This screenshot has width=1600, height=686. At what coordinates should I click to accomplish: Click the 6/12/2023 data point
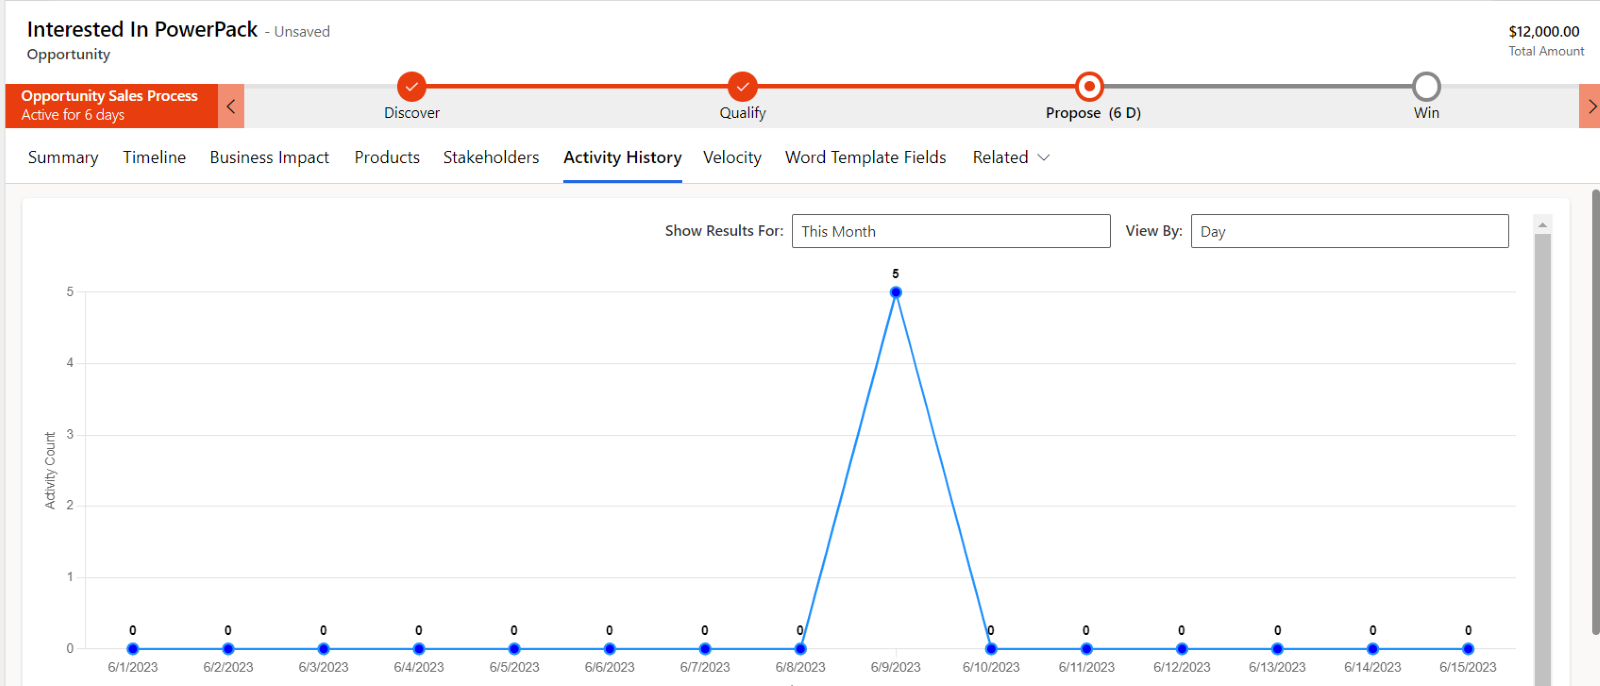click(1182, 649)
